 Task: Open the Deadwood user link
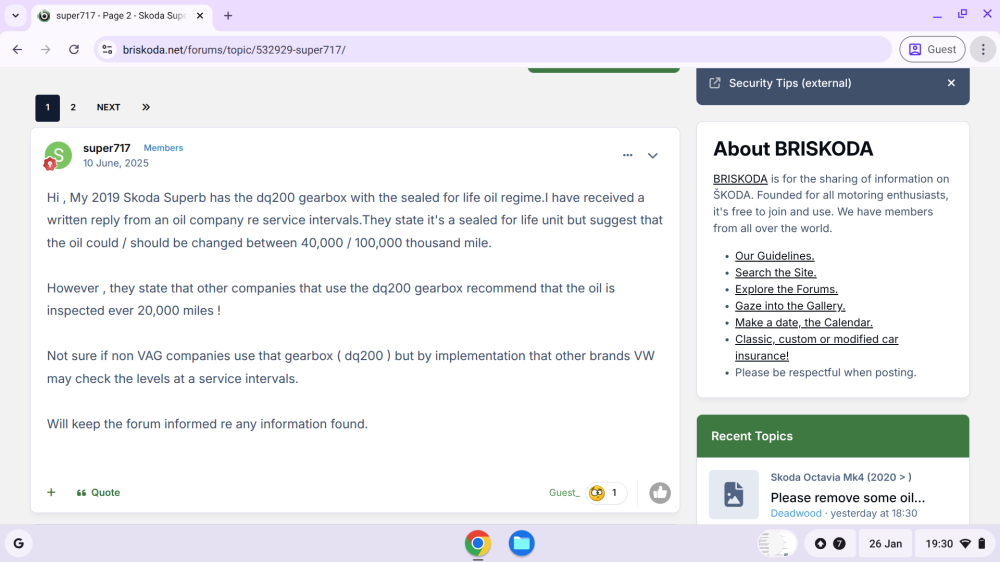(x=796, y=514)
